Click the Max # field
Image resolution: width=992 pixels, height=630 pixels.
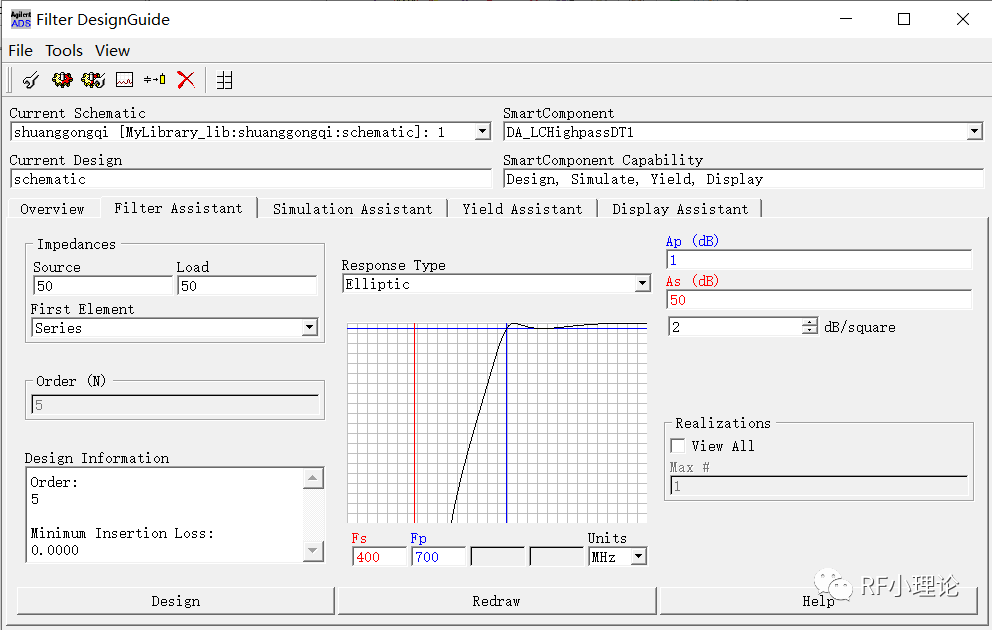coord(819,486)
